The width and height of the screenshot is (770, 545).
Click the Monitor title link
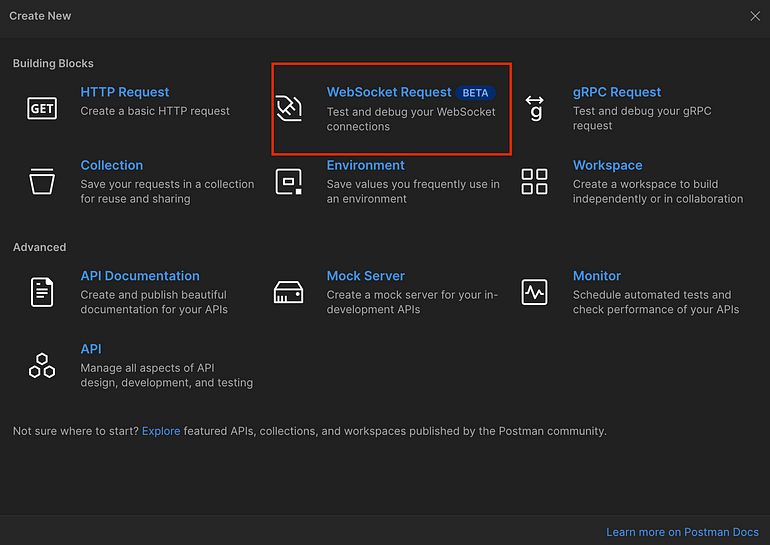click(x=597, y=276)
